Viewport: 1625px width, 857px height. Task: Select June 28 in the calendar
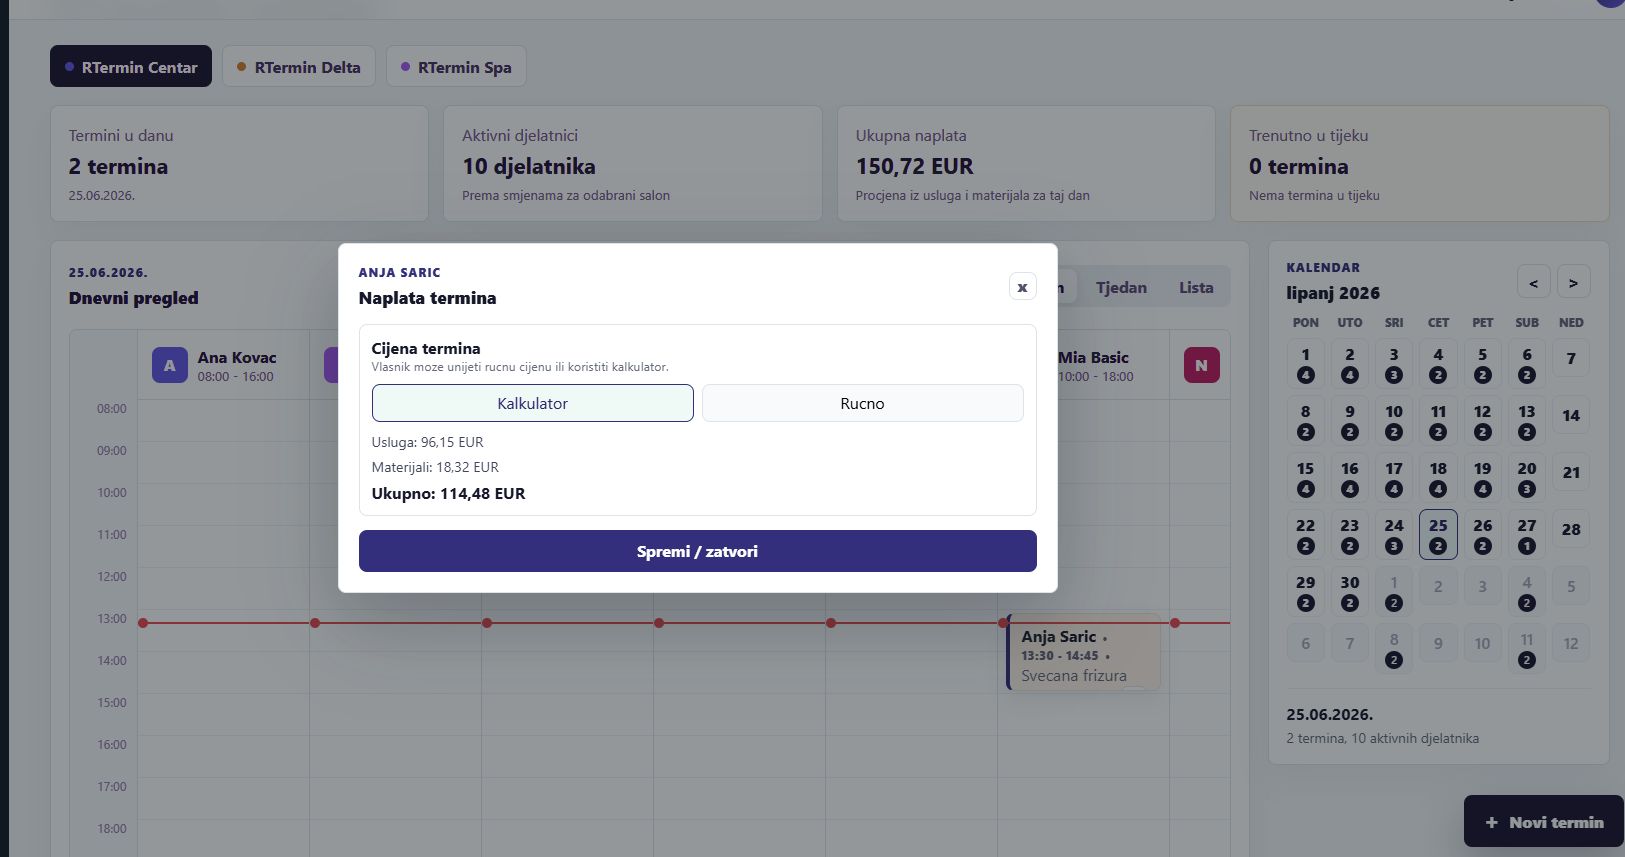[1571, 530]
